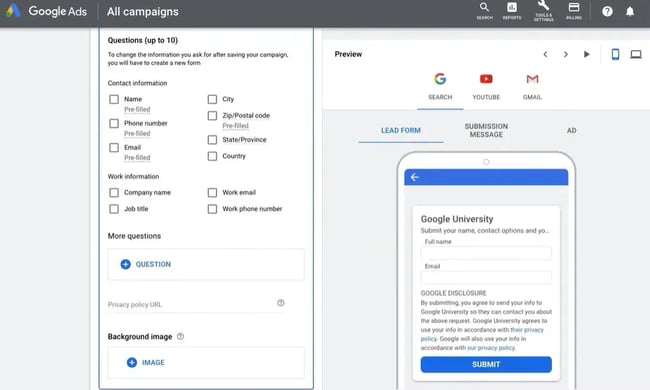650x390 pixels.
Task: Go to previous preview with left chevron
Action: pyautogui.click(x=545, y=54)
